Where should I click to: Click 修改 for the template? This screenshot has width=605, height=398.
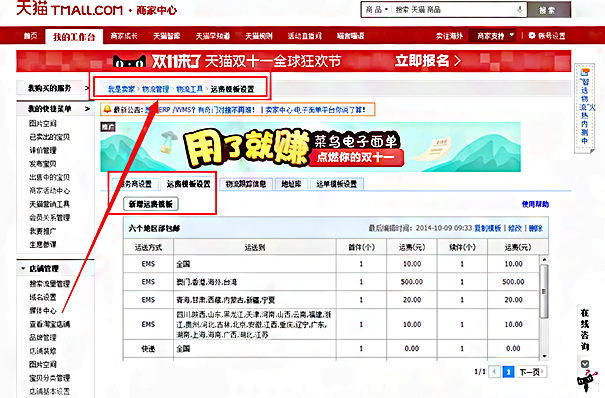(x=515, y=228)
